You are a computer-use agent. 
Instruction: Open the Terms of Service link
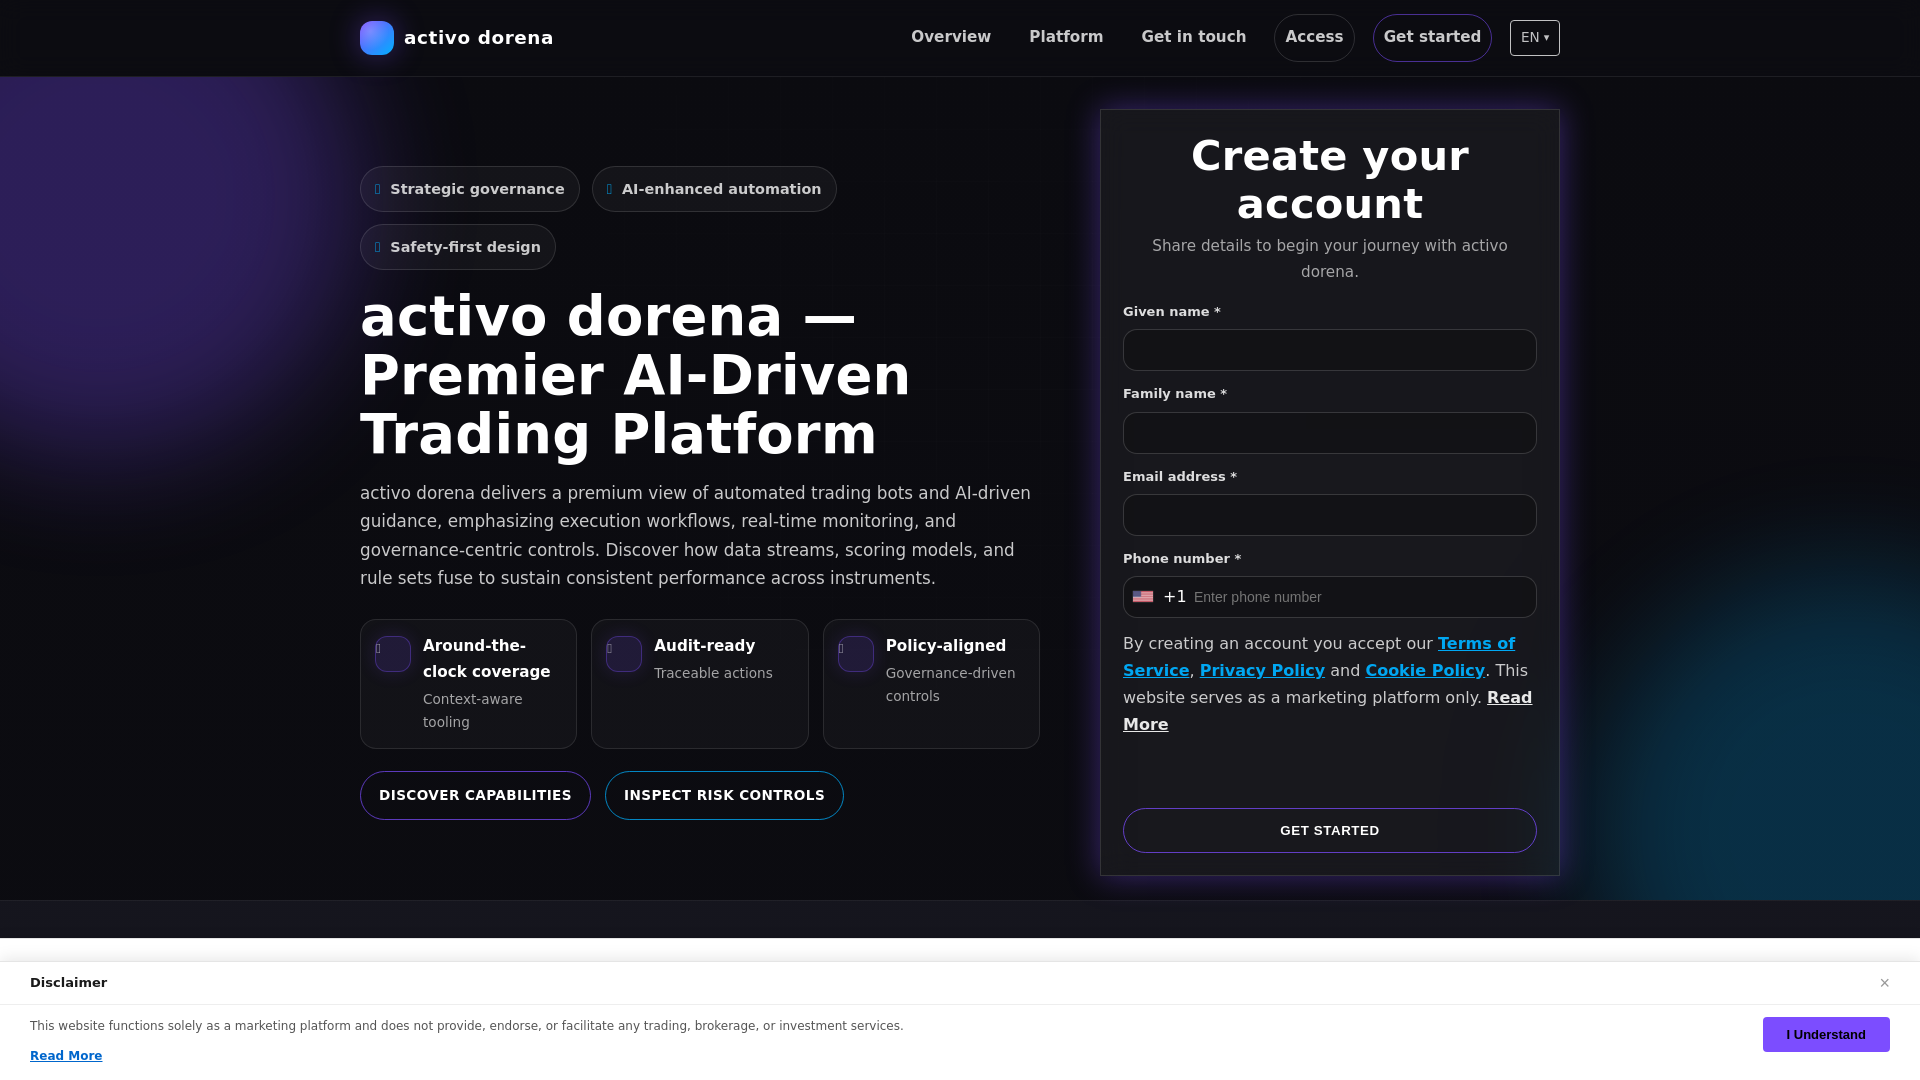point(1476,644)
